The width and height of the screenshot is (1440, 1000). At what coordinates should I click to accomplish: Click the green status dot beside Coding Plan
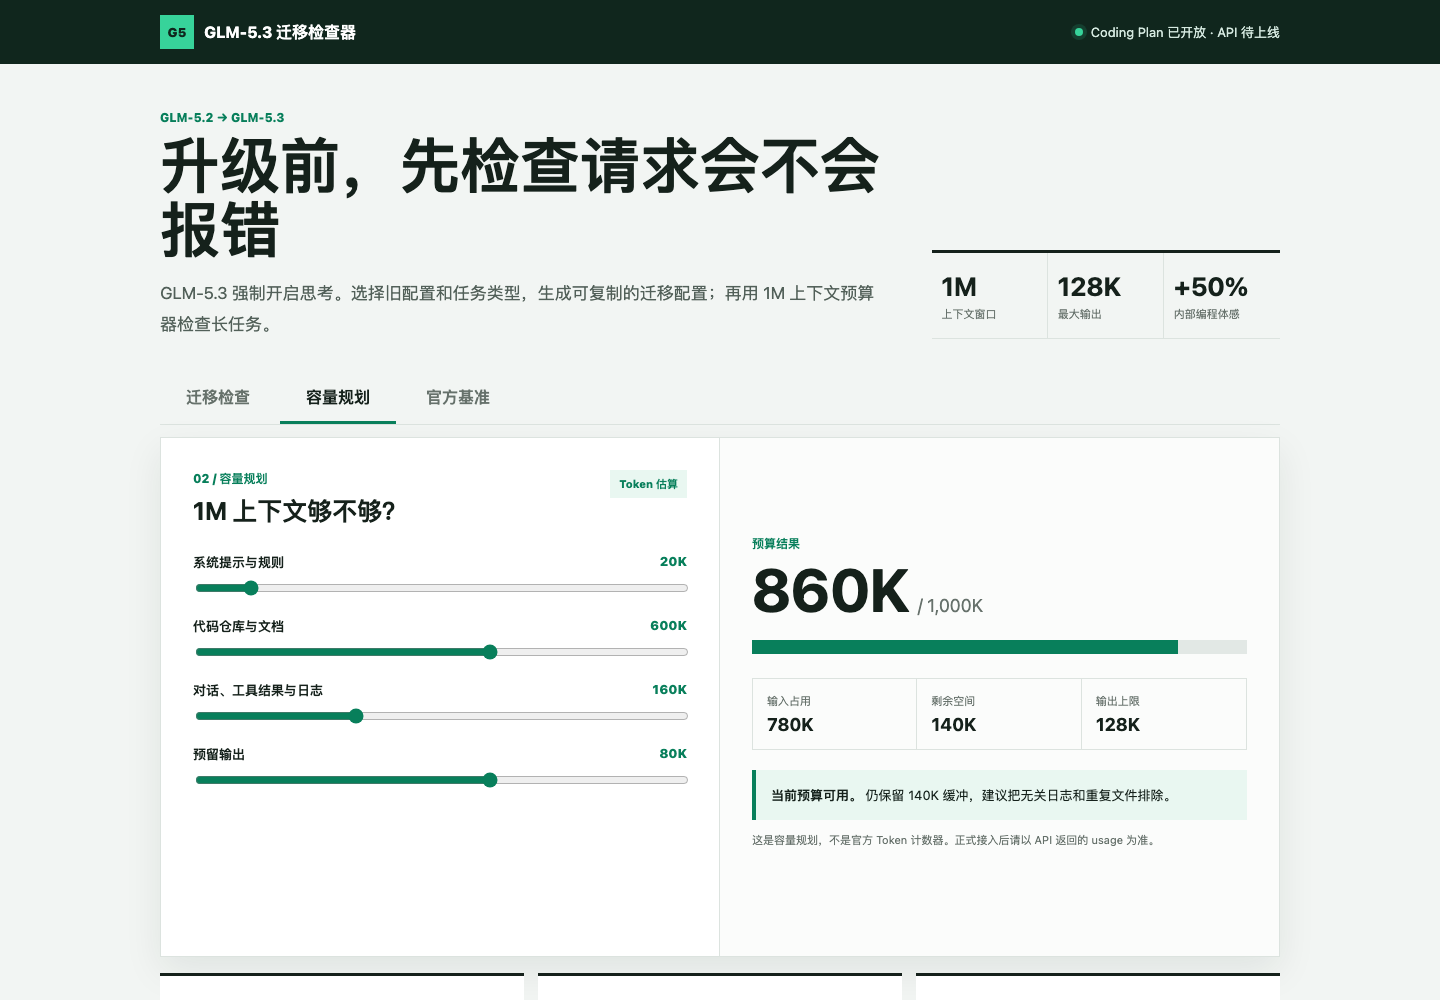tap(1078, 32)
